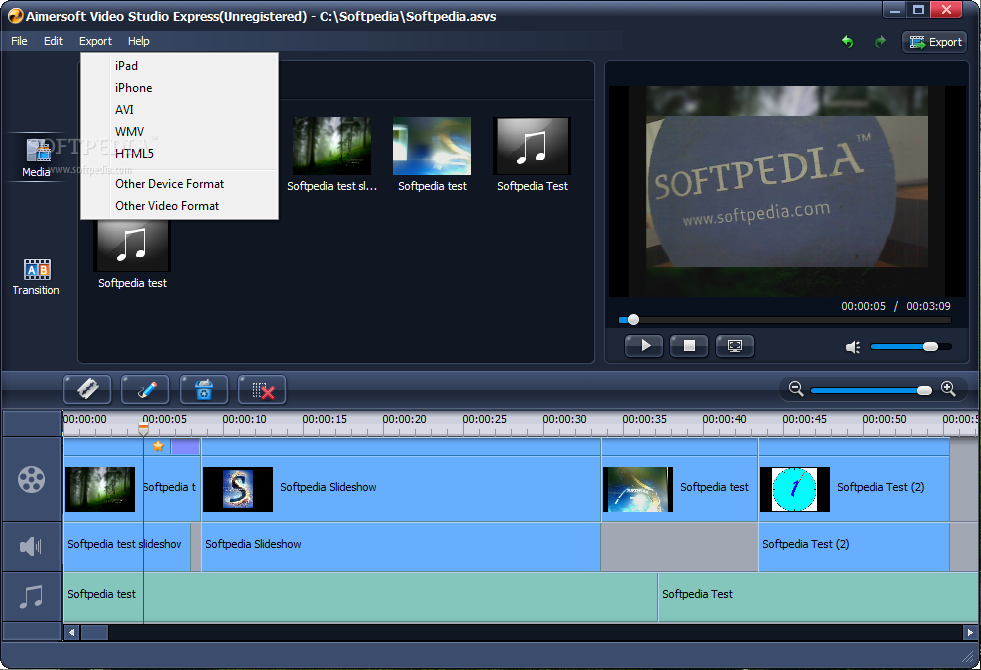Click the audio track speaker icon

tap(31, 546)
